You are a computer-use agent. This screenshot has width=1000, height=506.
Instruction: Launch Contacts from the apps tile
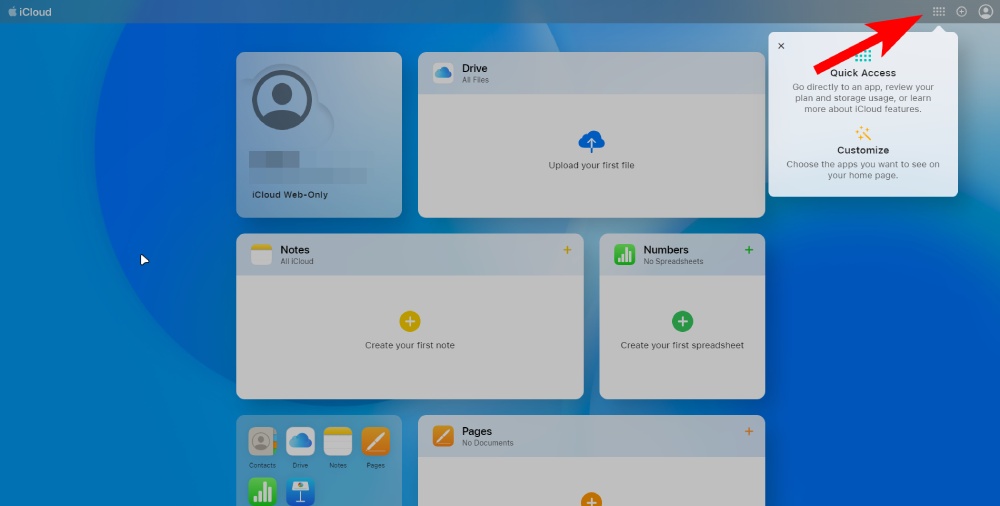[x=262, y=442]
